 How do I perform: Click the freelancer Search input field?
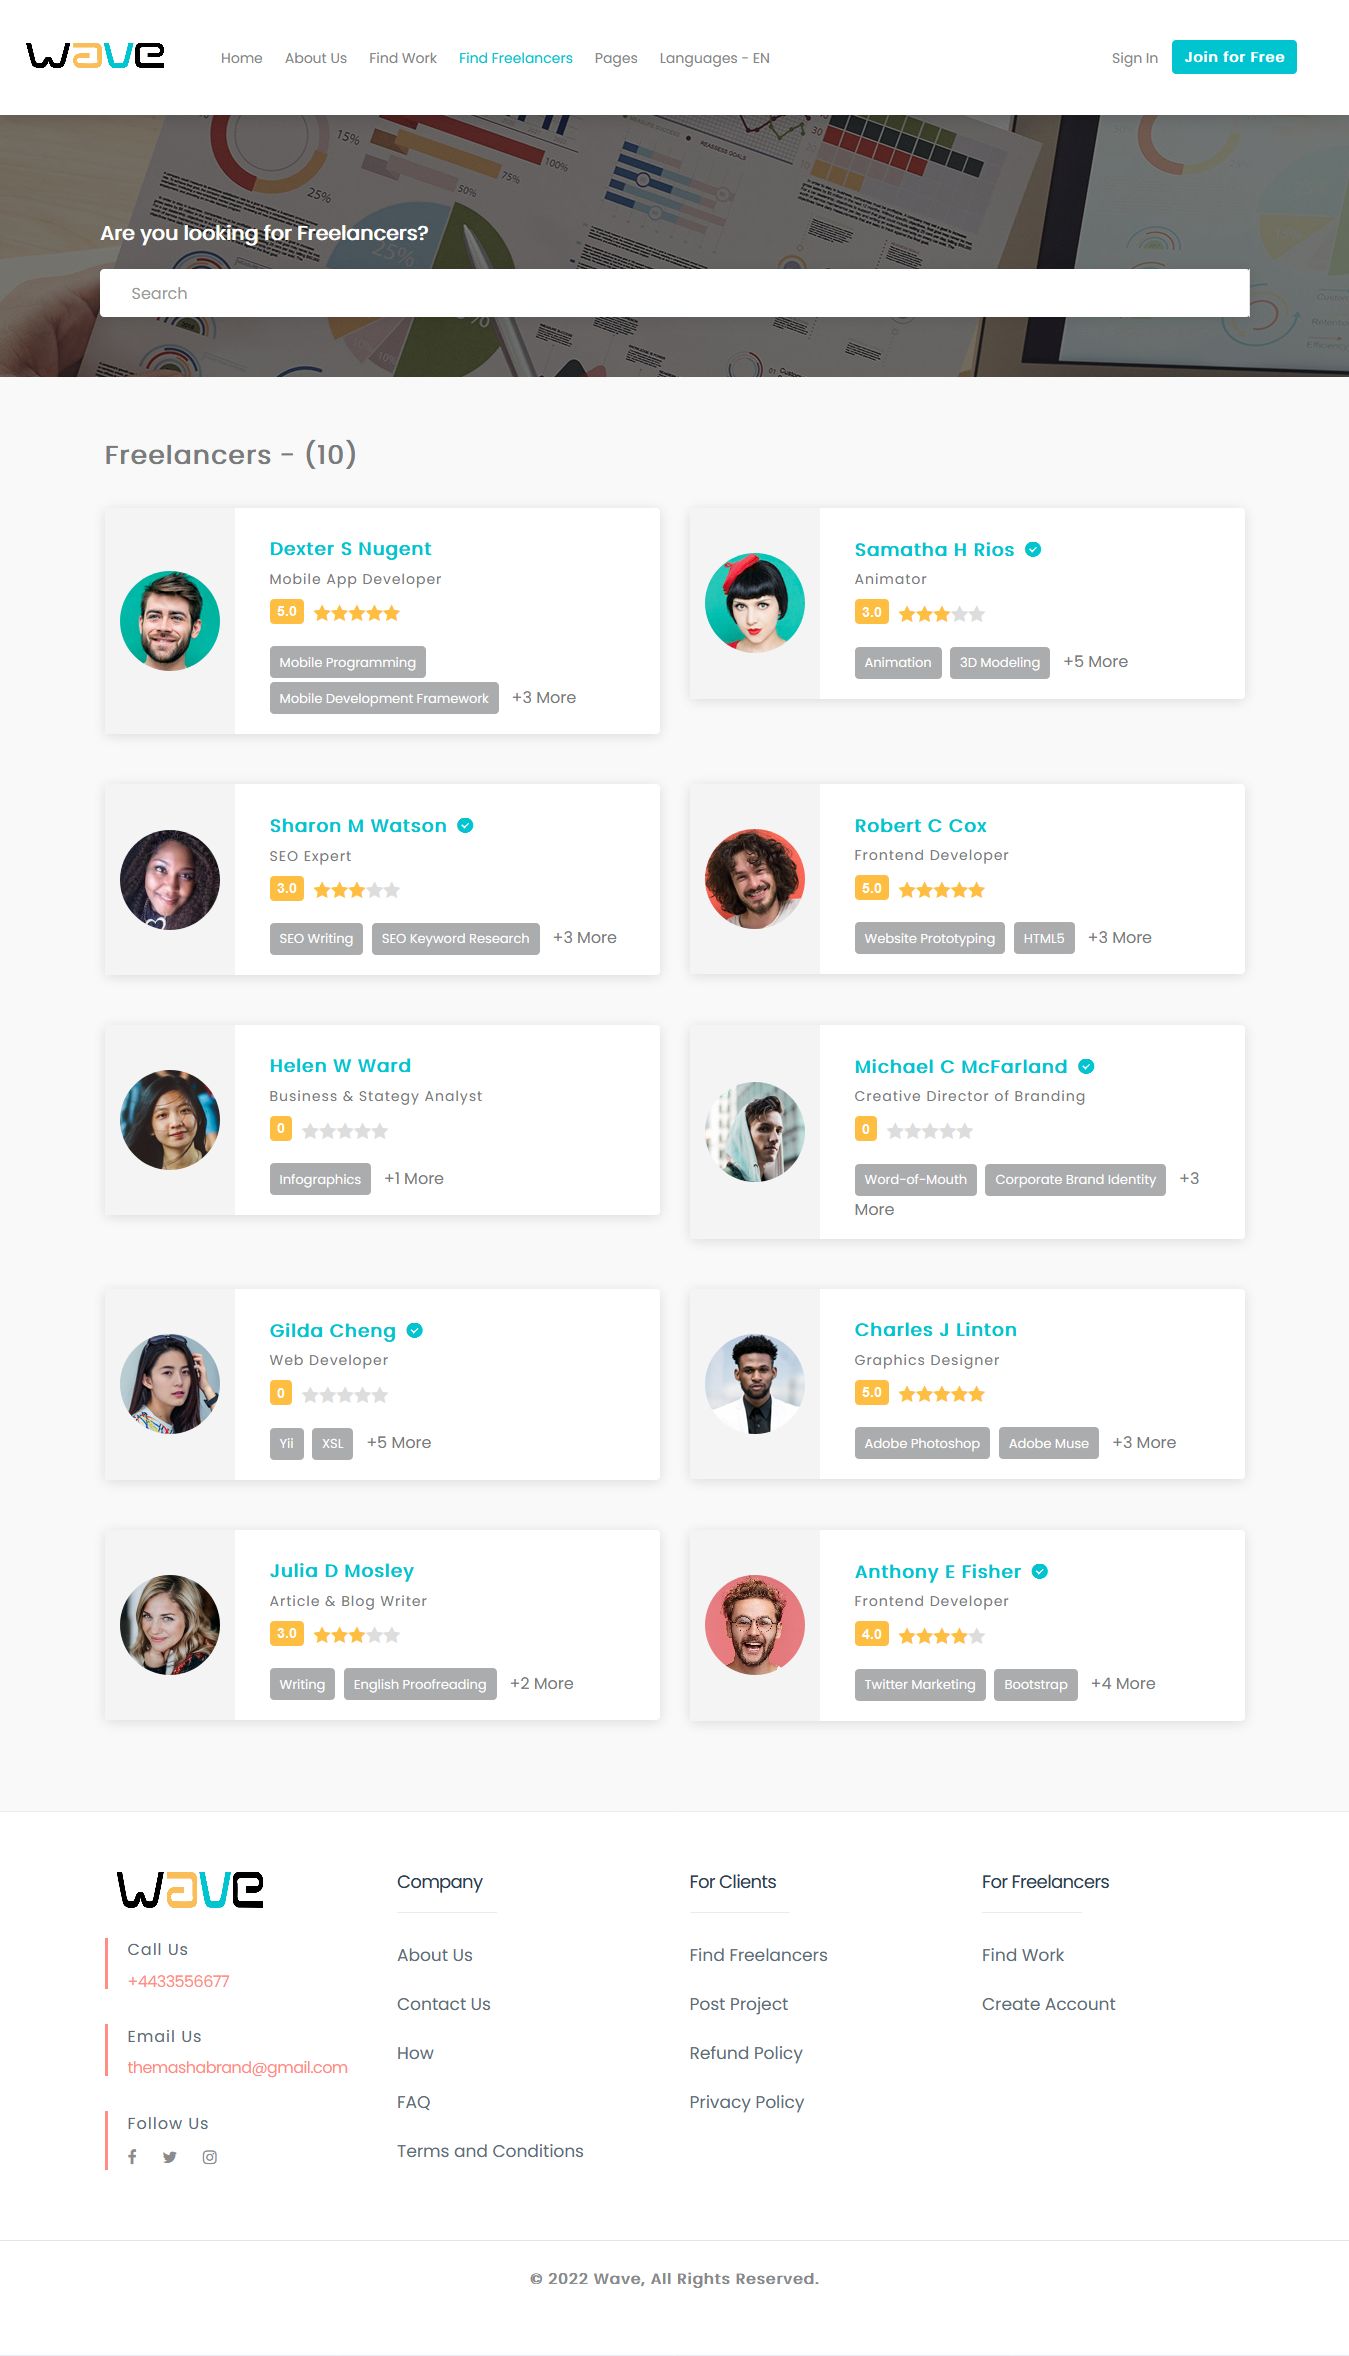675,293
